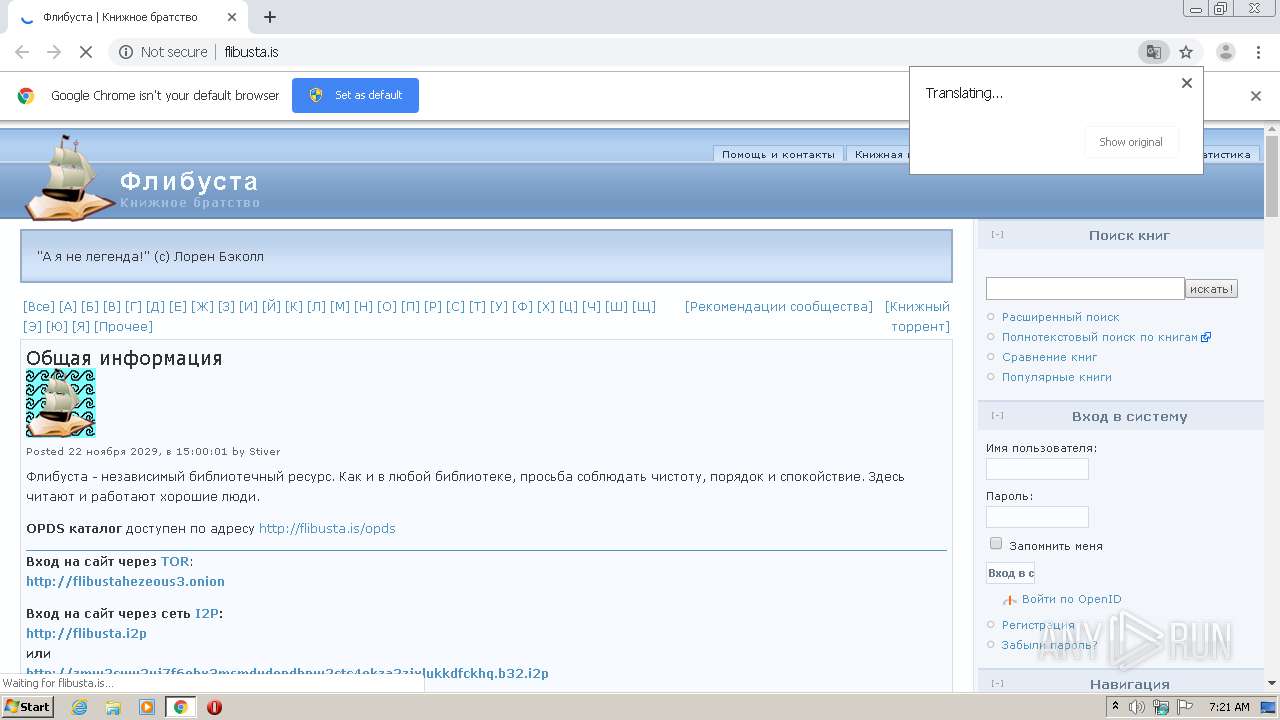Click Войти по OpenID link
Viewport: 1280px width, 720px height.
click(1072, 599)
